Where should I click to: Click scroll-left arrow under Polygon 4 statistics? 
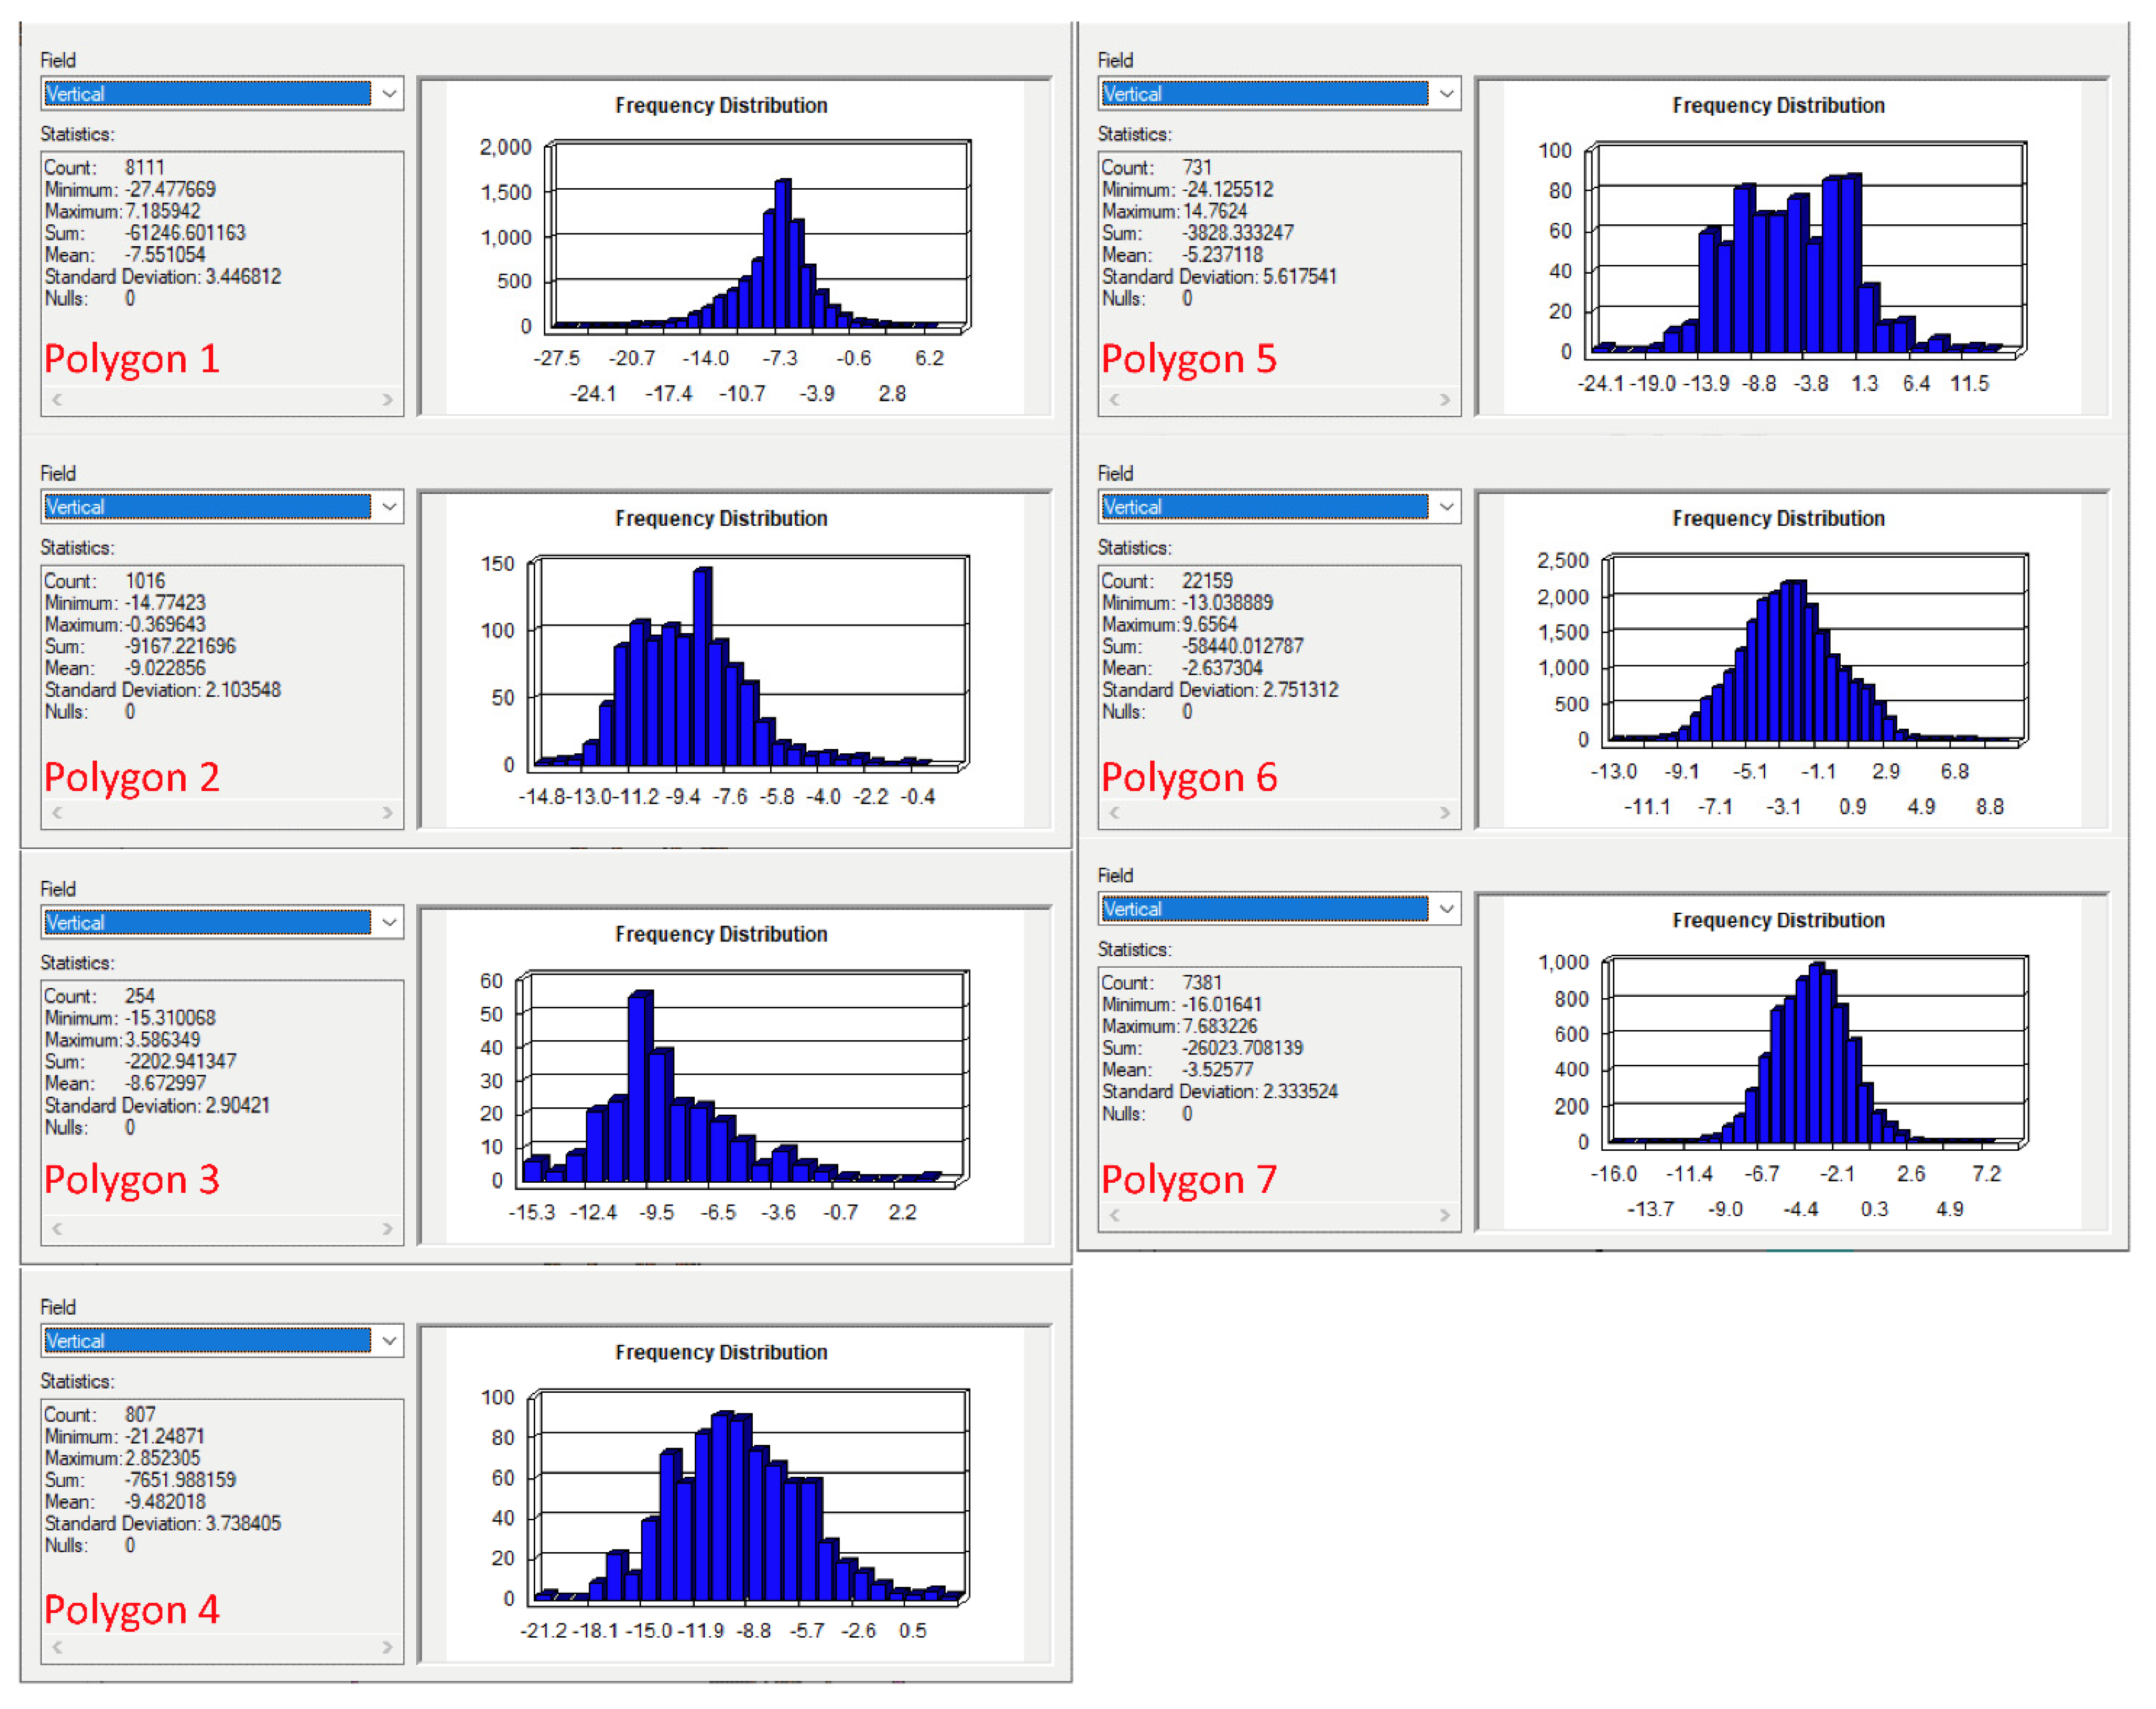point(57,1647)
